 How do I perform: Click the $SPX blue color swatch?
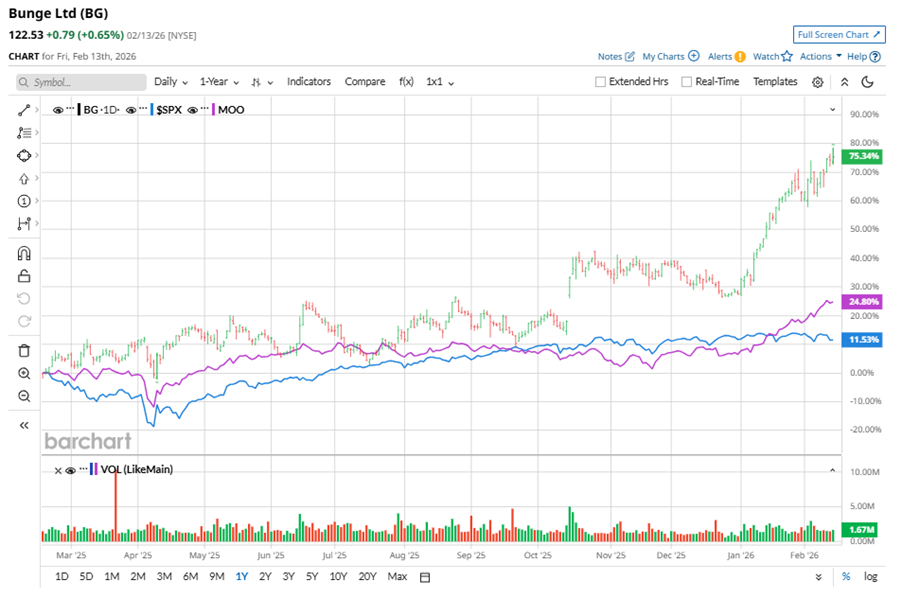(152, 110)
